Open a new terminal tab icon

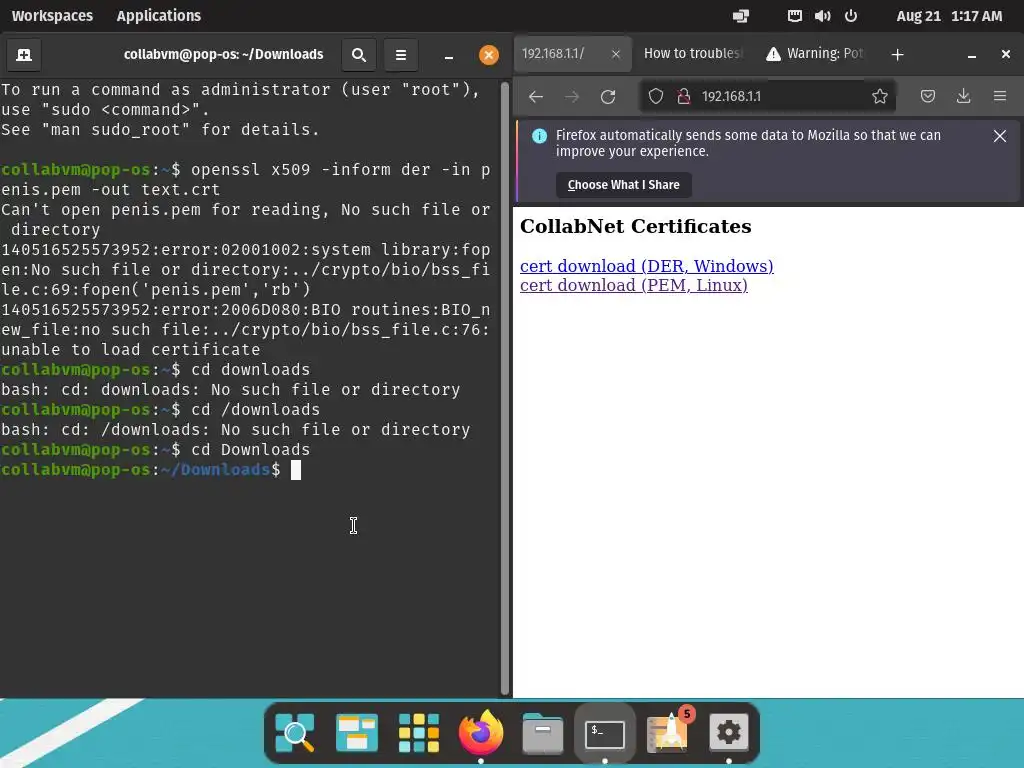click(24, 55)
